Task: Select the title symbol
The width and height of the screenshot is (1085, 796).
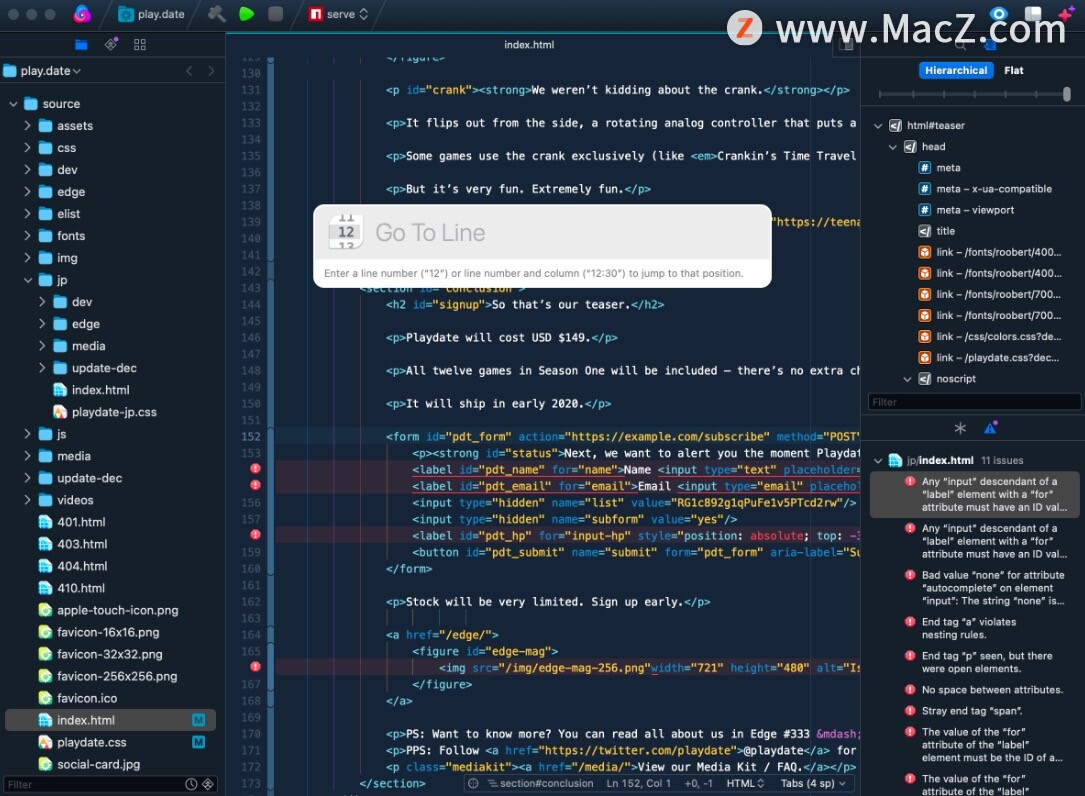Action: point(945,231)
